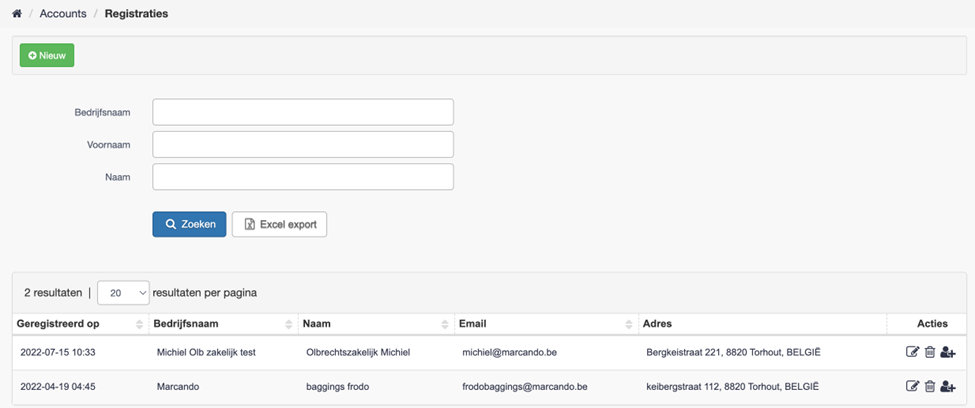Add user for Michiel Olb zakelijk test row

948,352
